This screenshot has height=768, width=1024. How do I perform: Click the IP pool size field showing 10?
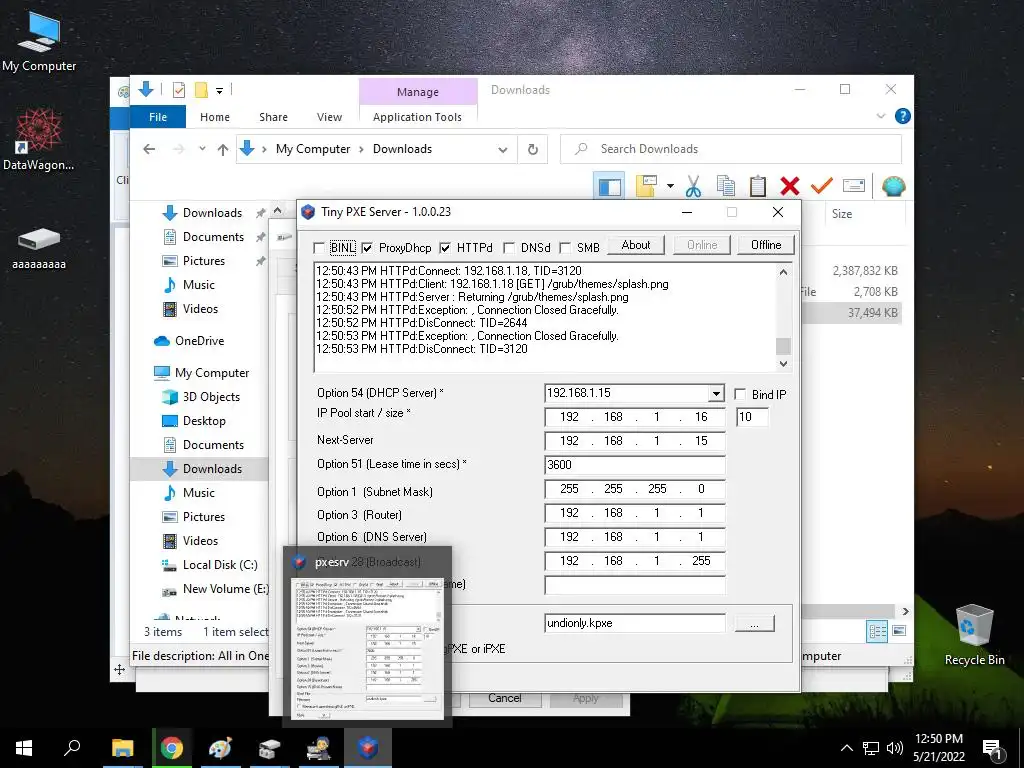click(x=752, y=417)
